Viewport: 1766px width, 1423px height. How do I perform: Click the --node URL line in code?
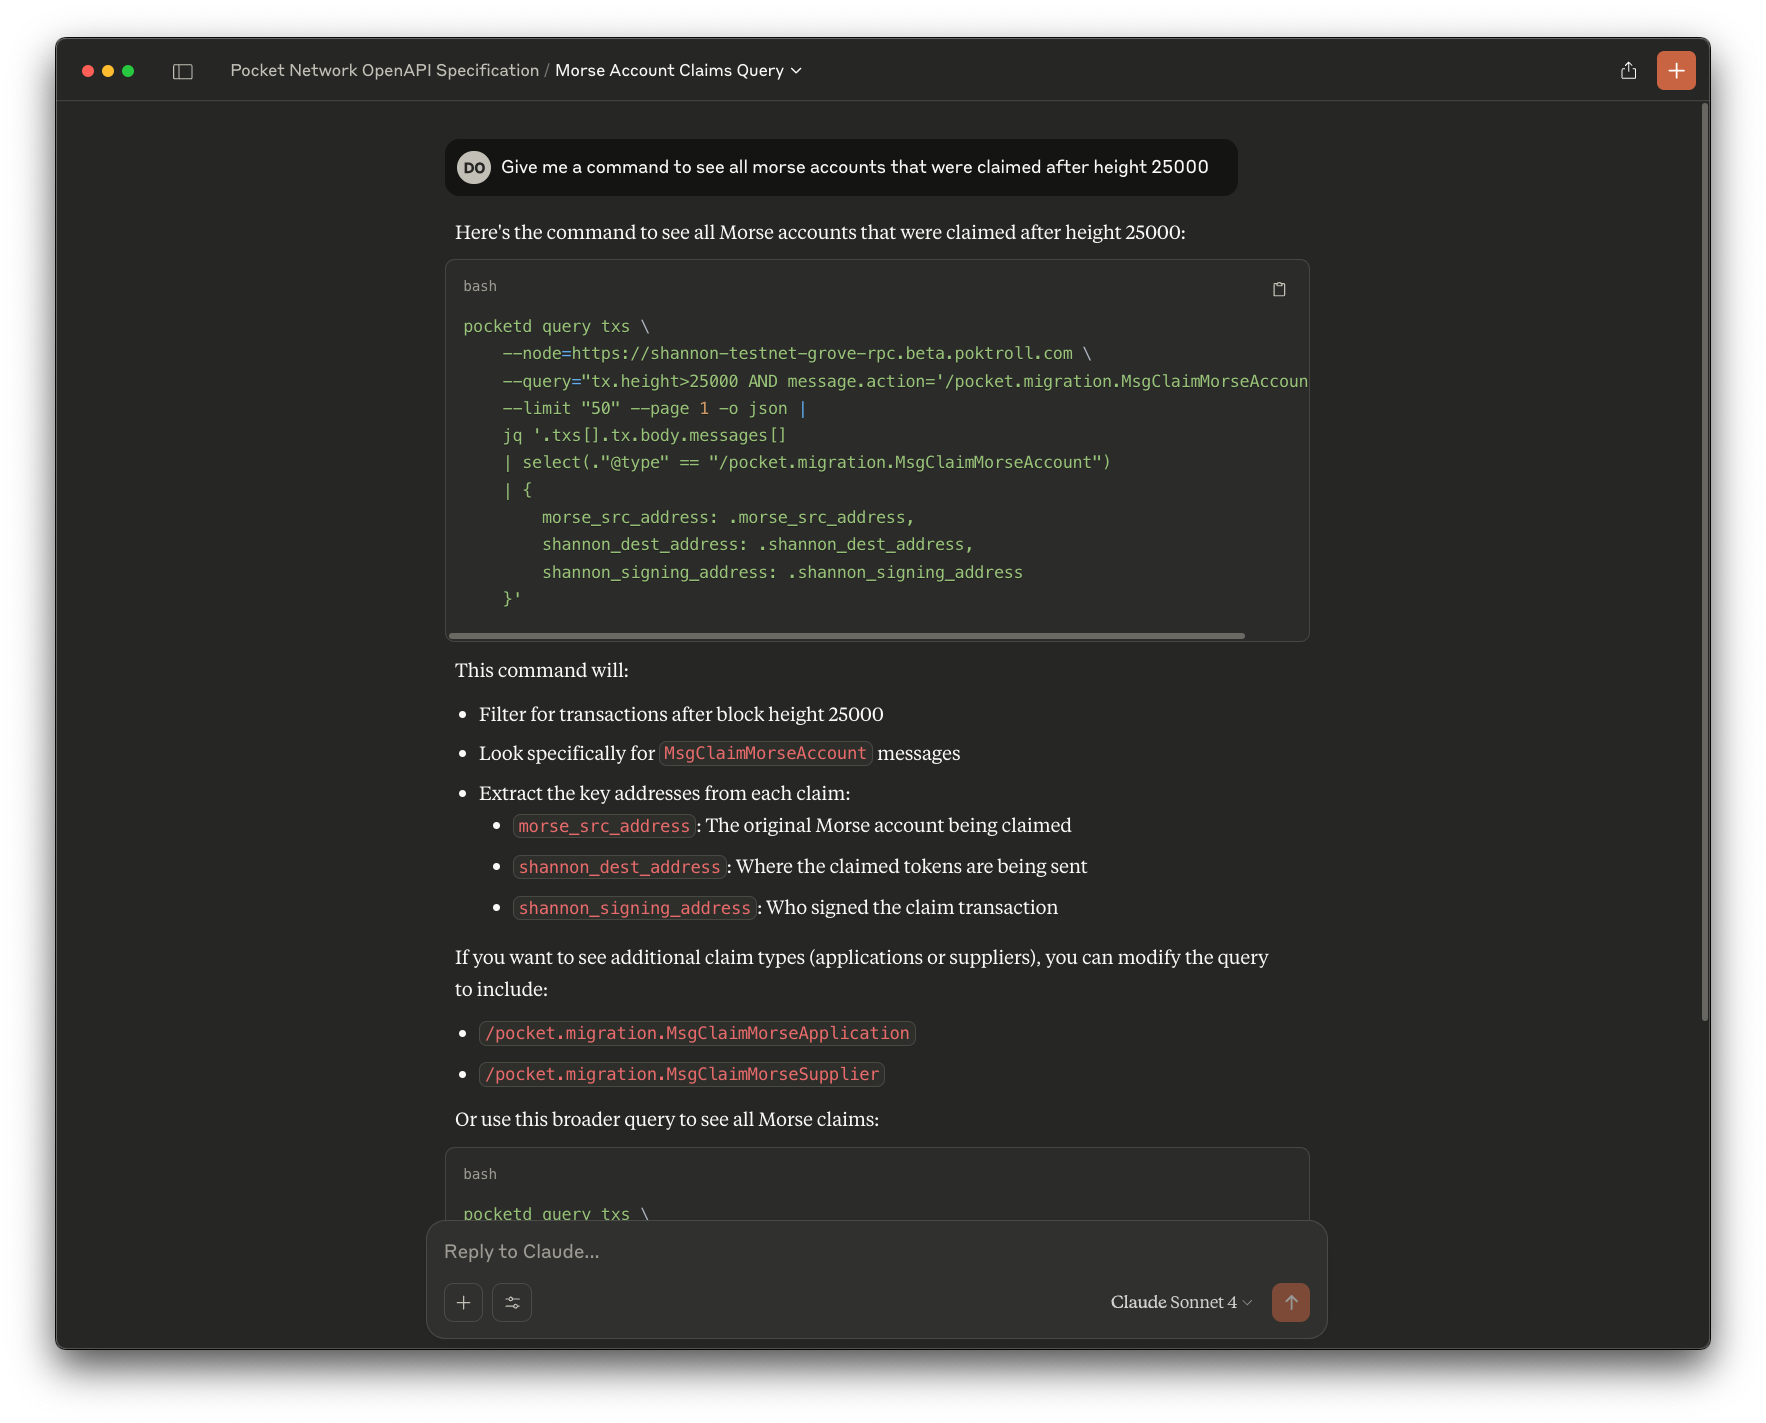point(797,353)
